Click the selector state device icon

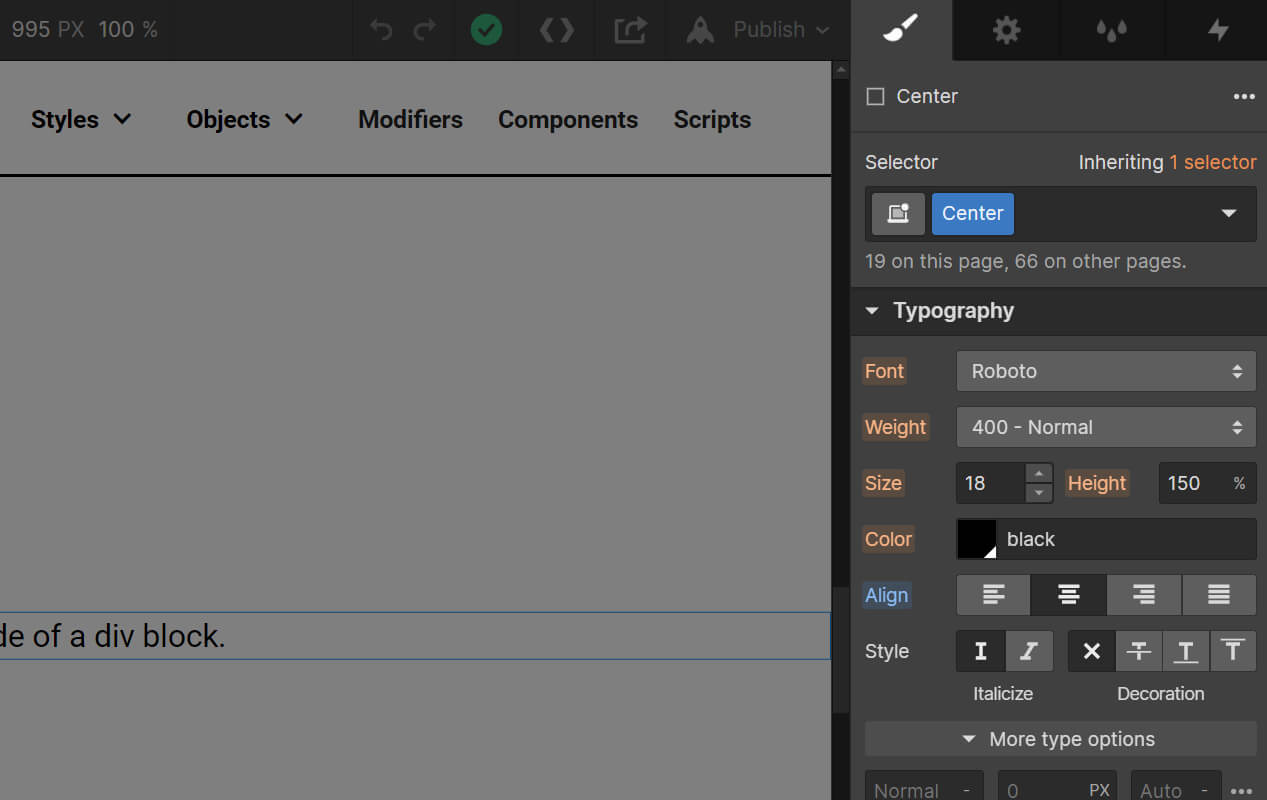[898, 214]
